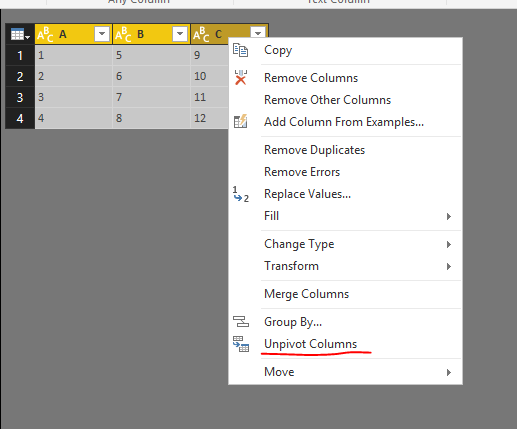This screenshot has height=429, width=517.
Task: Expand the Fill submenu arrow
Action: point(449,216)
